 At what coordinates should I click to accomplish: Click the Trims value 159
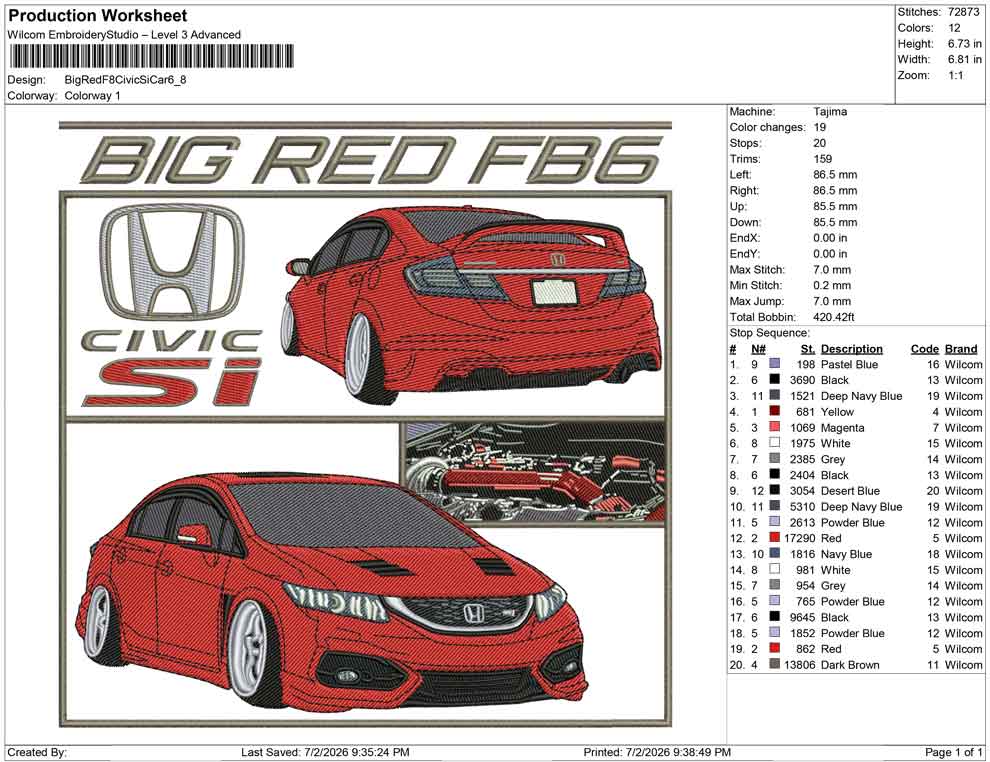click(823, 159)
